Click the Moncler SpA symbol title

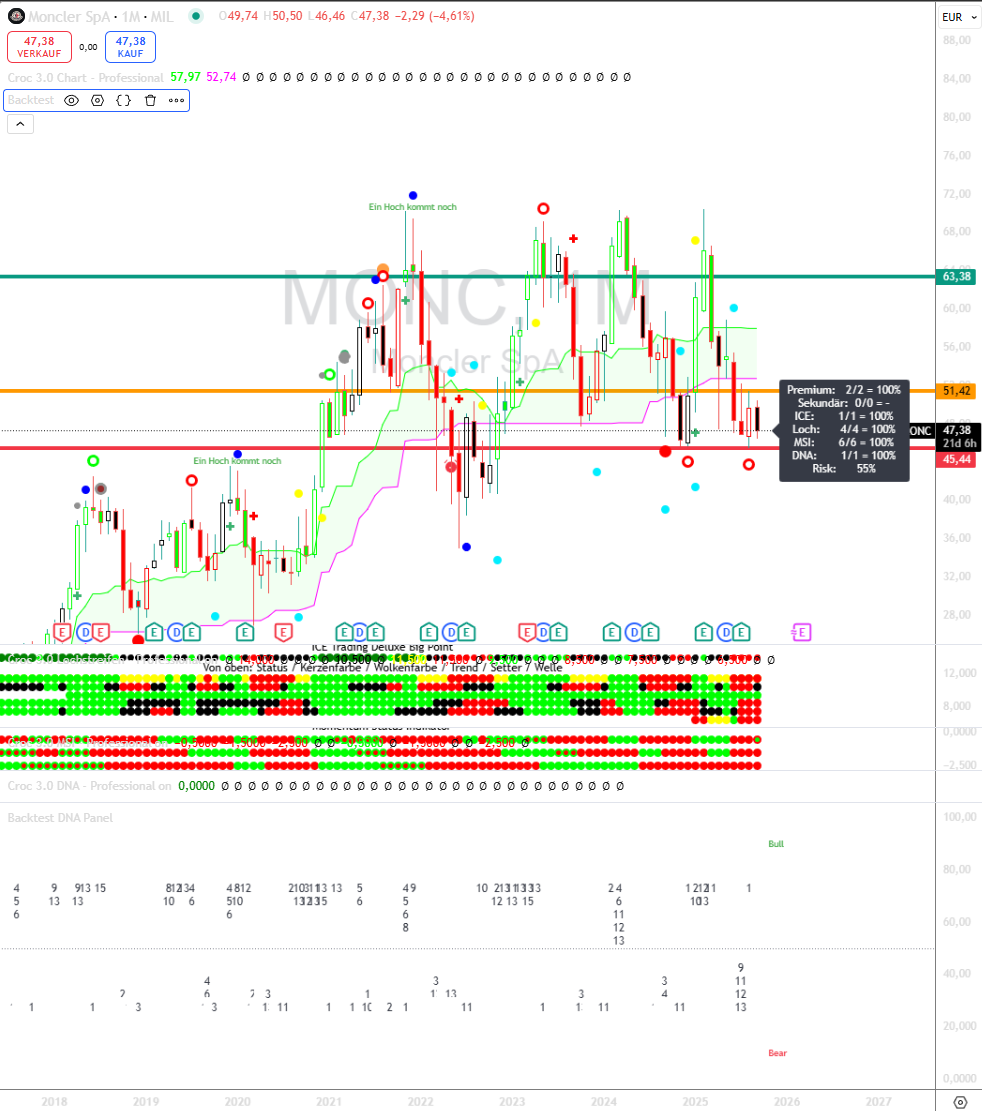click(68, 17)
